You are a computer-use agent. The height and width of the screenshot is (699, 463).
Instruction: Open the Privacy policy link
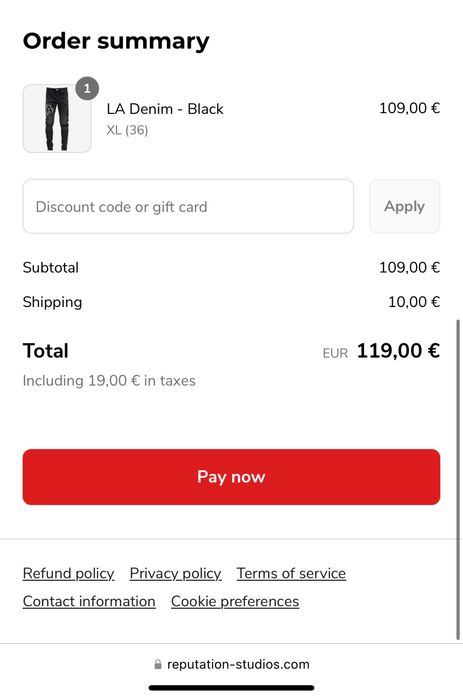176,573
